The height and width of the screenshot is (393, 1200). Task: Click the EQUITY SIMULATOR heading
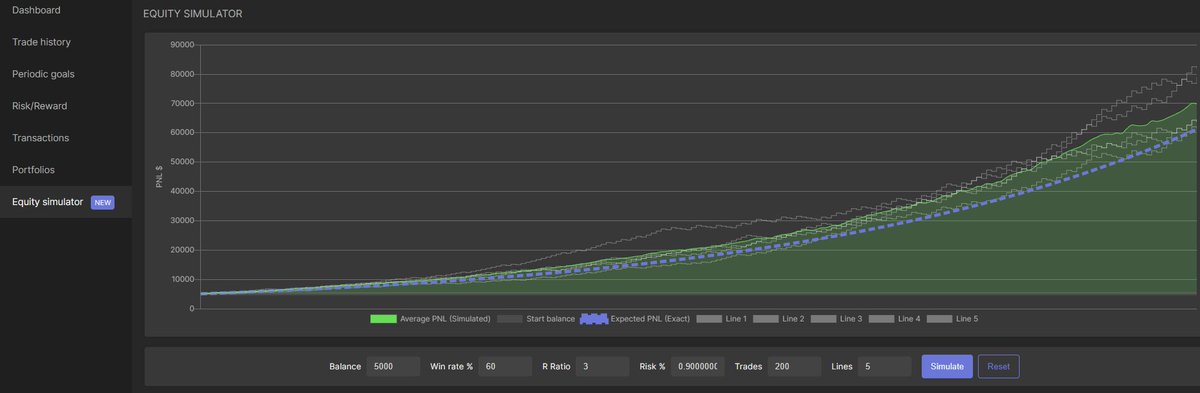[193, 14]
